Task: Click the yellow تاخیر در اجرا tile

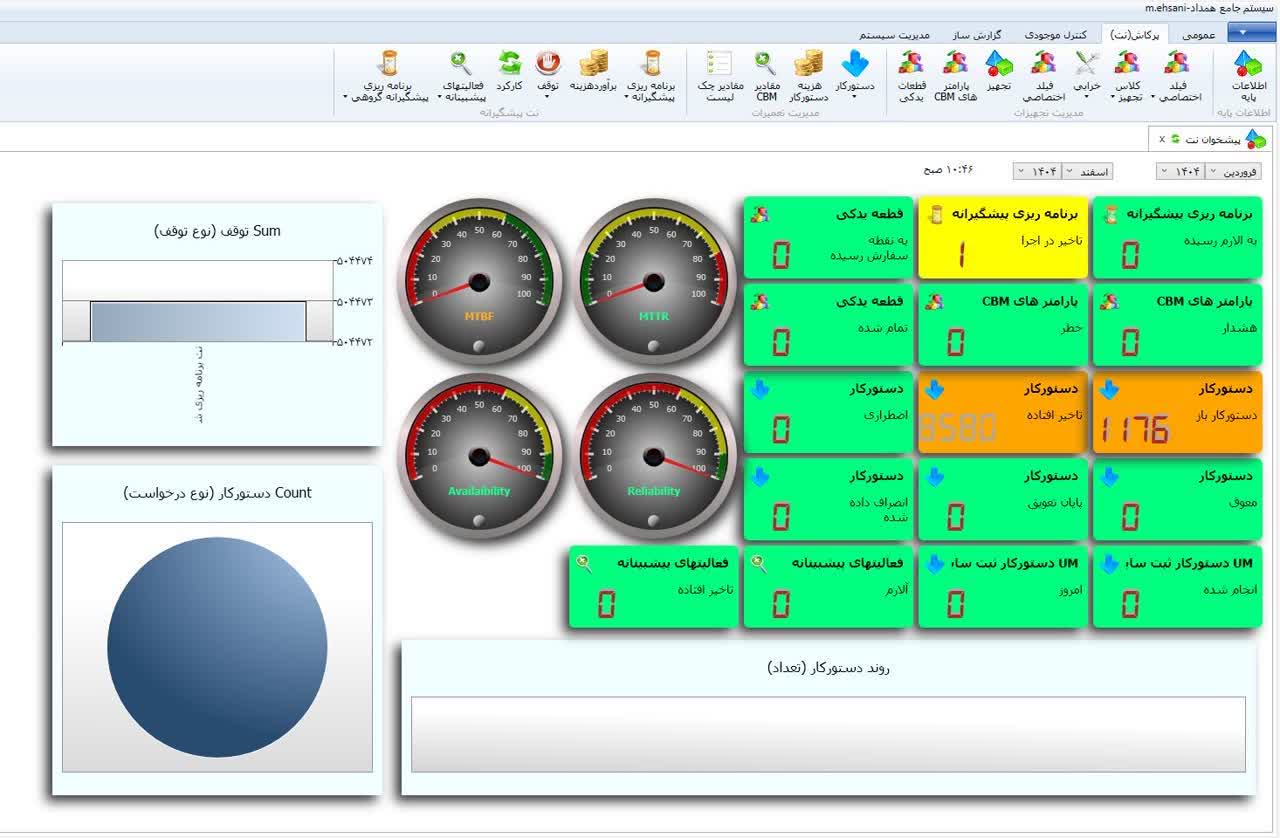Action: point(1002,237)
